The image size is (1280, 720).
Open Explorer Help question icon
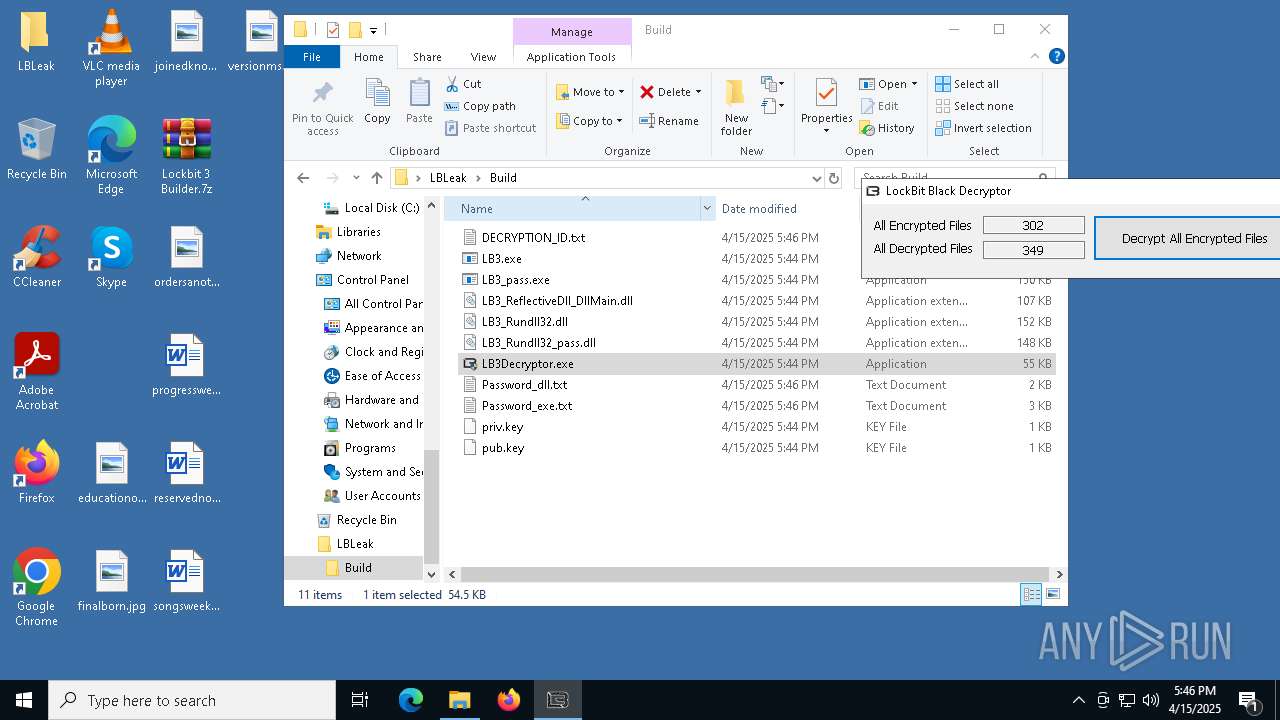(x=1056, y=57)
